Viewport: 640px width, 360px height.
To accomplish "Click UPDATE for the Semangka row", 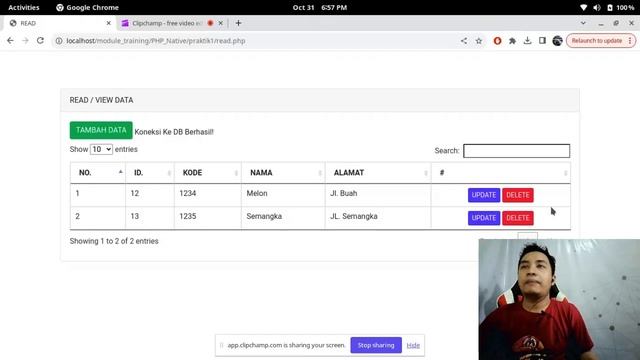I will 484,218.
